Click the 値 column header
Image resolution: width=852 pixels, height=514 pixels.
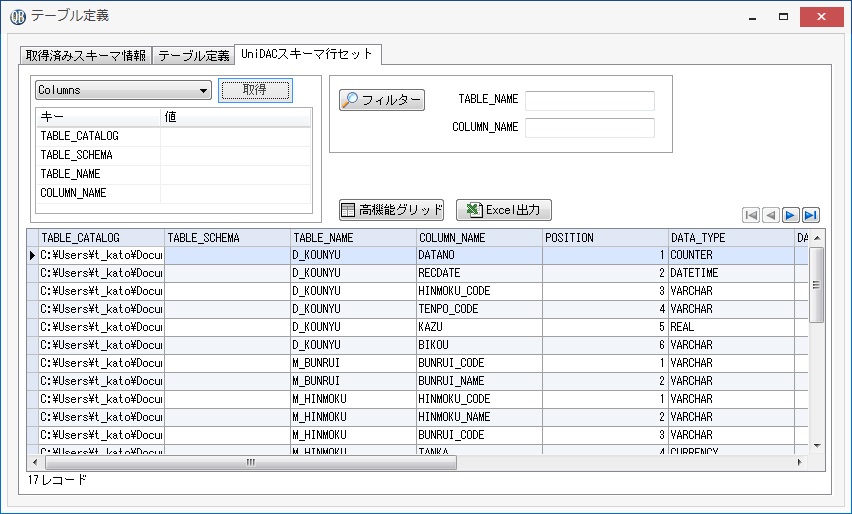[236, 117]
